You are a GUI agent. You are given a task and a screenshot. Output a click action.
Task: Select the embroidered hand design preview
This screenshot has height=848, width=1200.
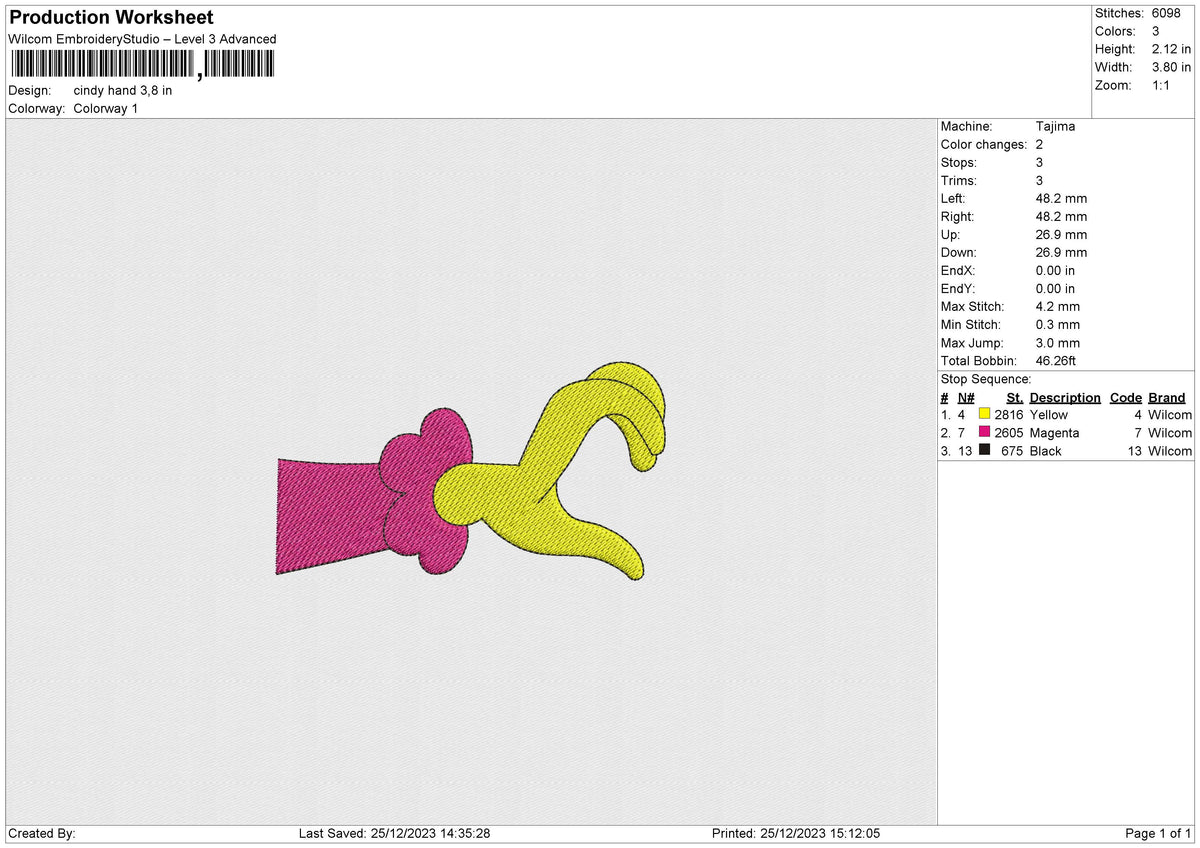(x=470, y=473)
